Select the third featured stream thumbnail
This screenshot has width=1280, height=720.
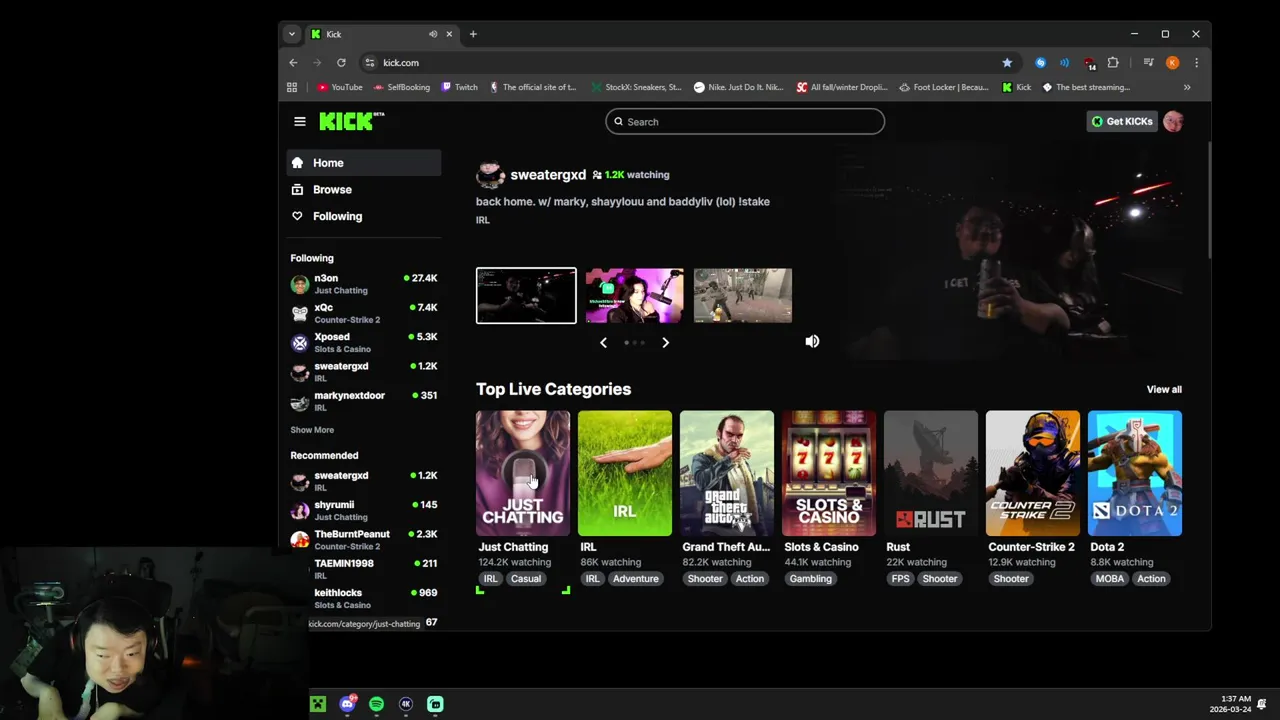click(x=743, y=295)
